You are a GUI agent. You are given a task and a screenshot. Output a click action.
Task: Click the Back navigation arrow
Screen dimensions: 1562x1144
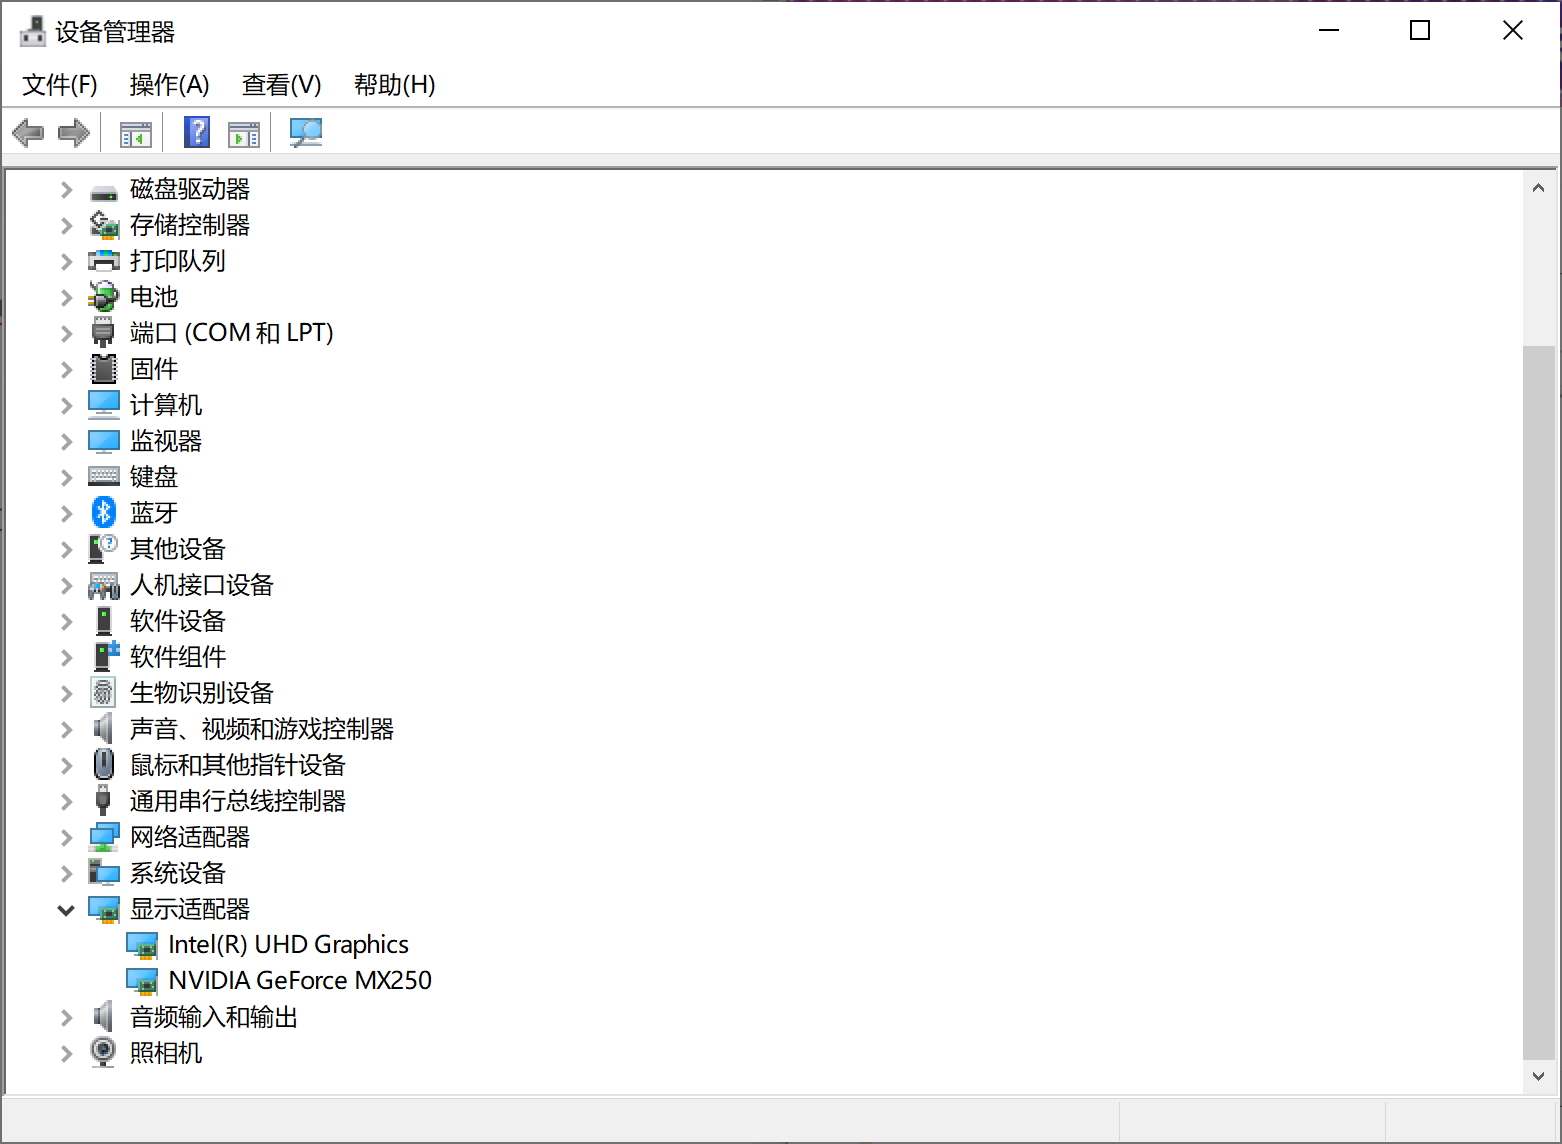point(28,132)
